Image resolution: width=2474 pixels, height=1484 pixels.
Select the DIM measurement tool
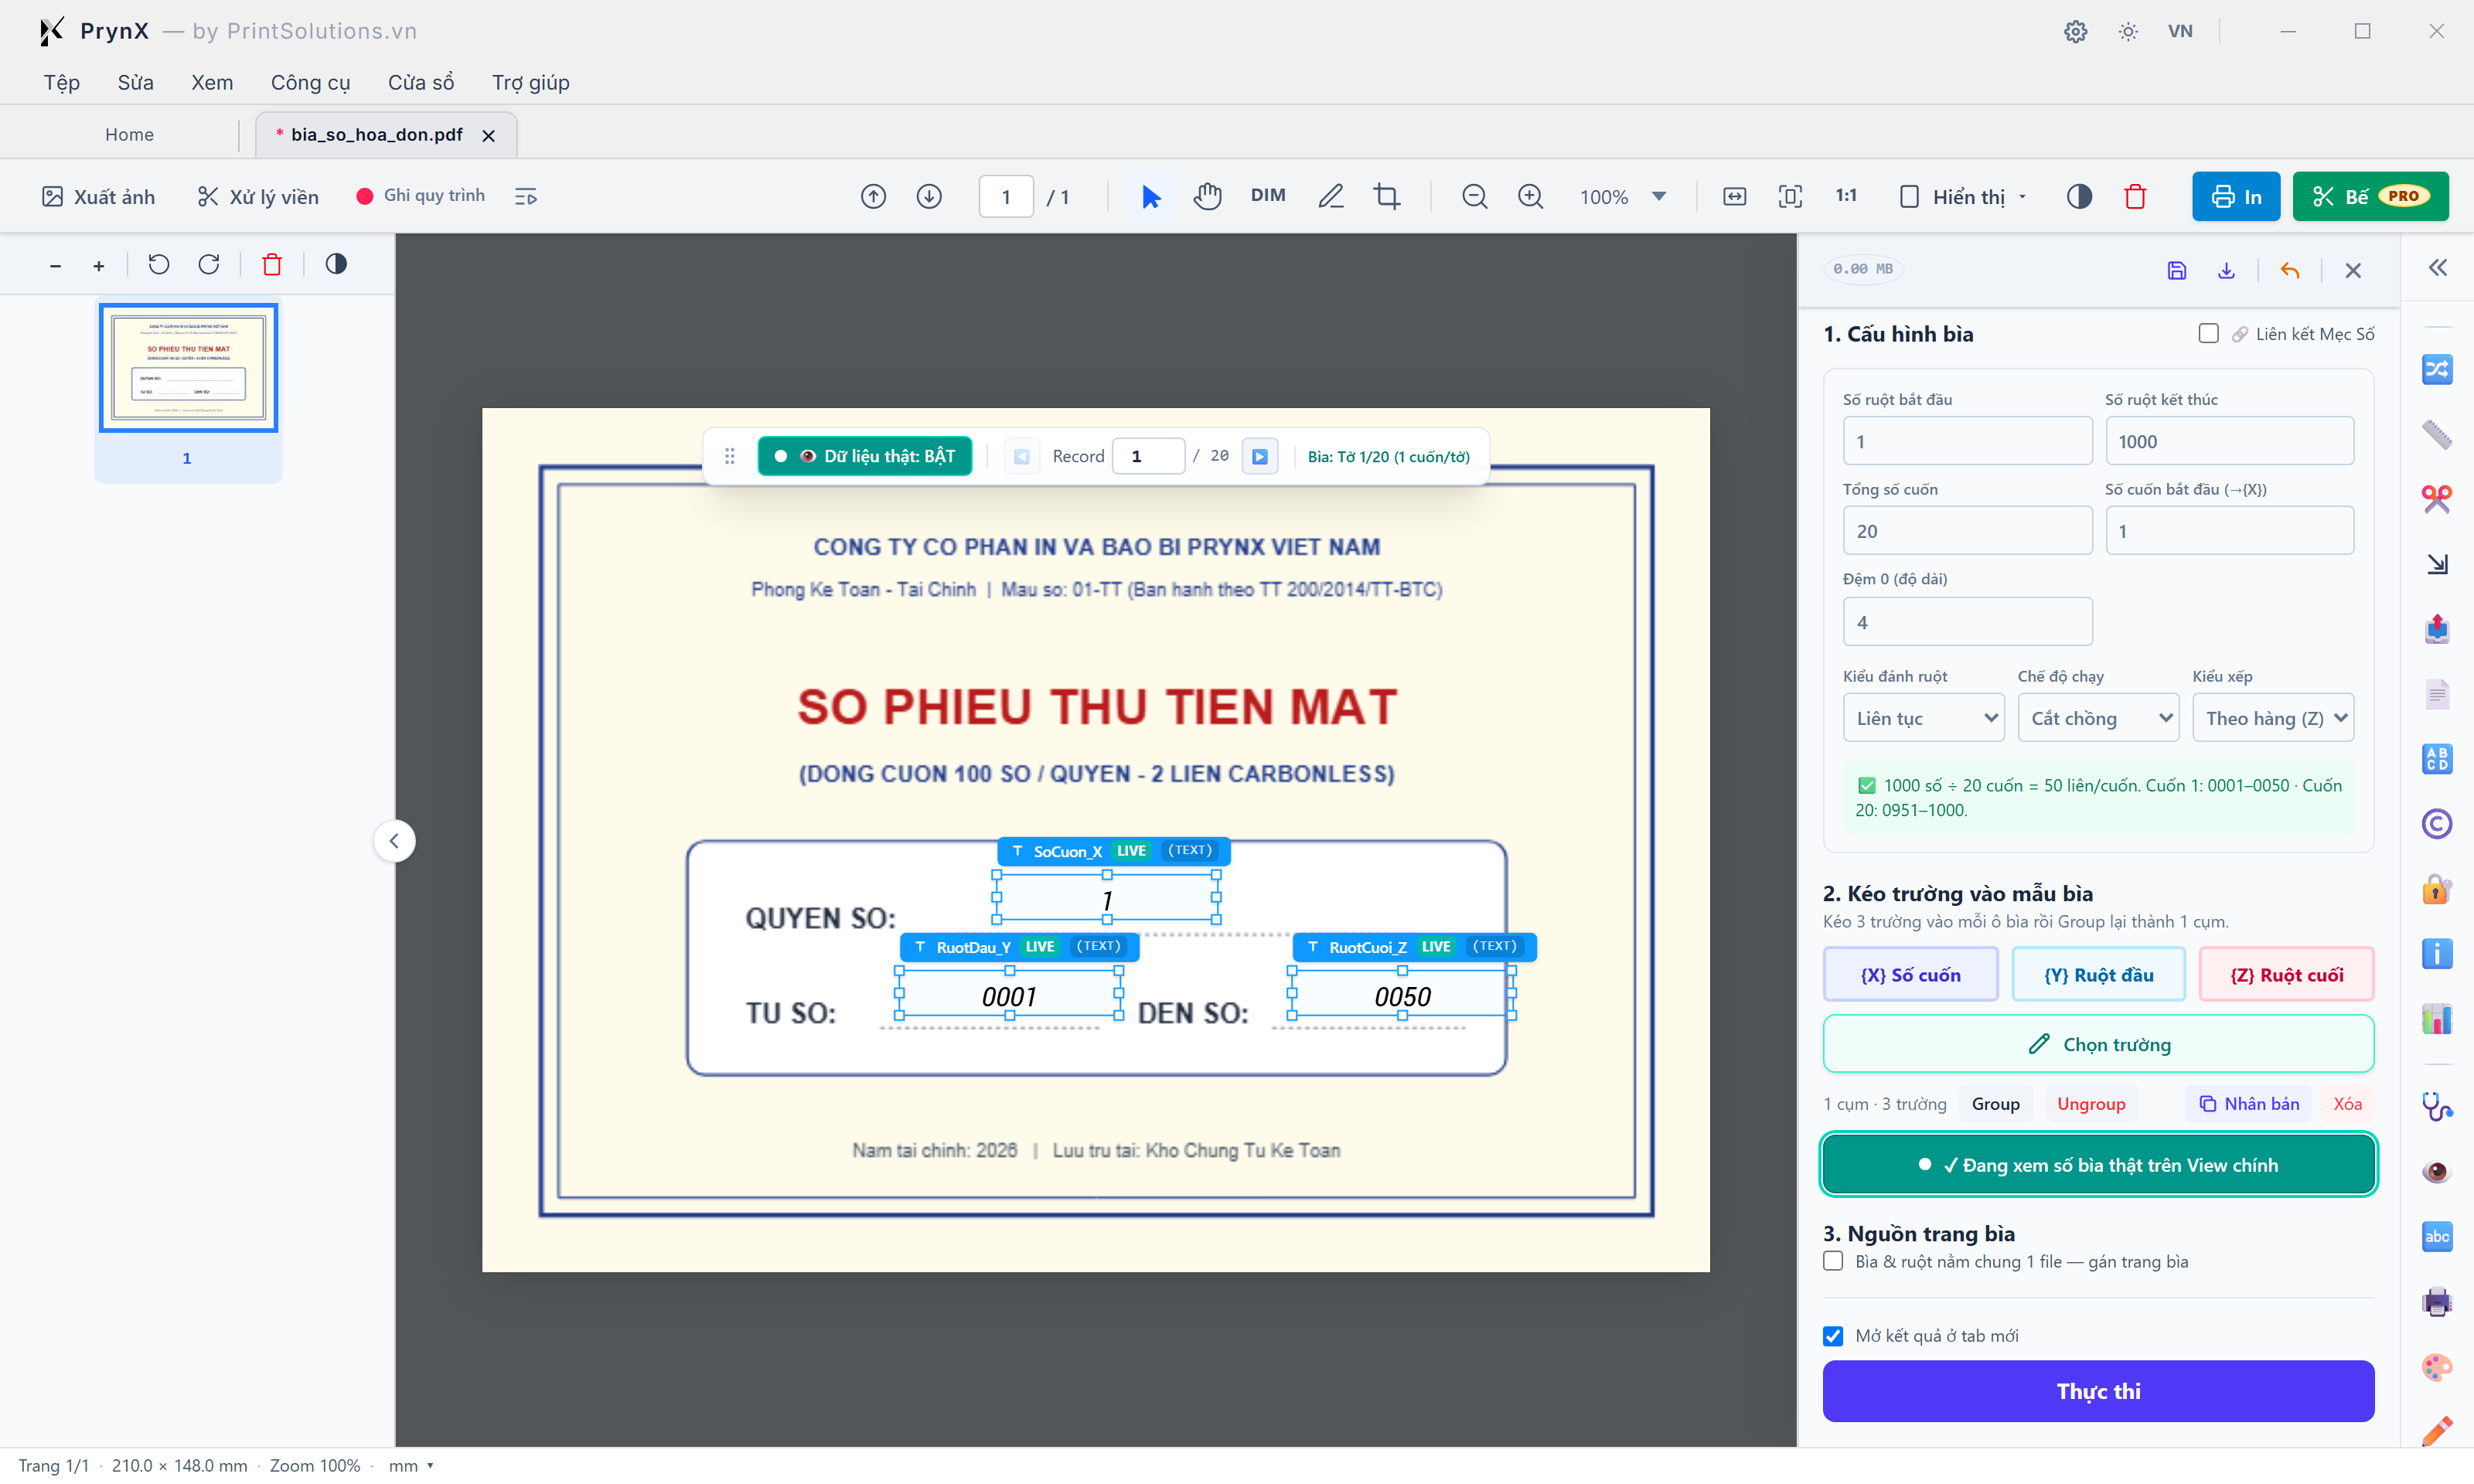1267,196
